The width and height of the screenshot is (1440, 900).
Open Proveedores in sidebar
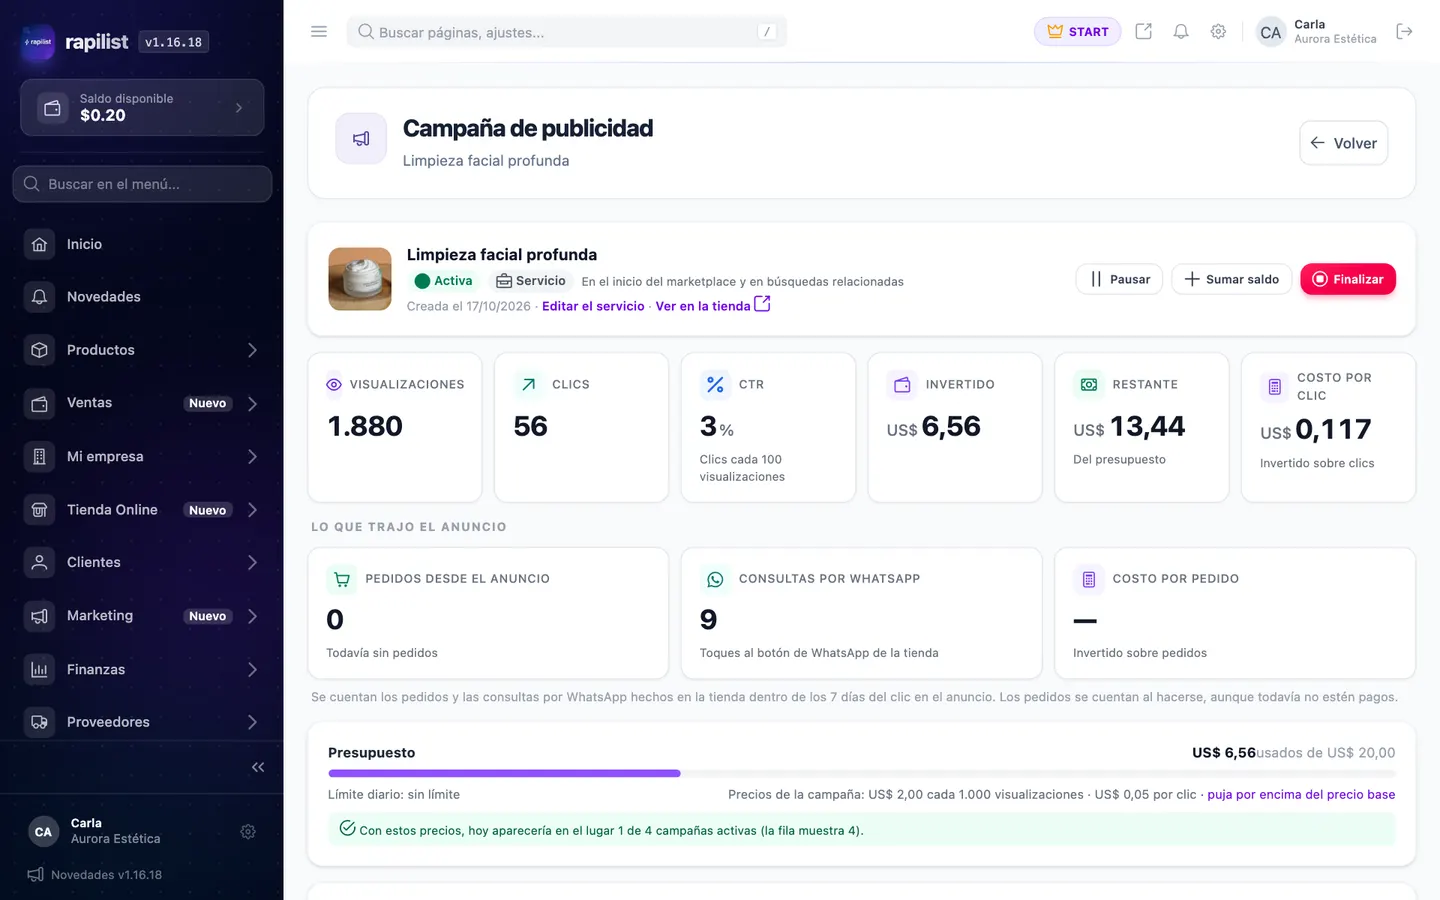tap(142, 722)
